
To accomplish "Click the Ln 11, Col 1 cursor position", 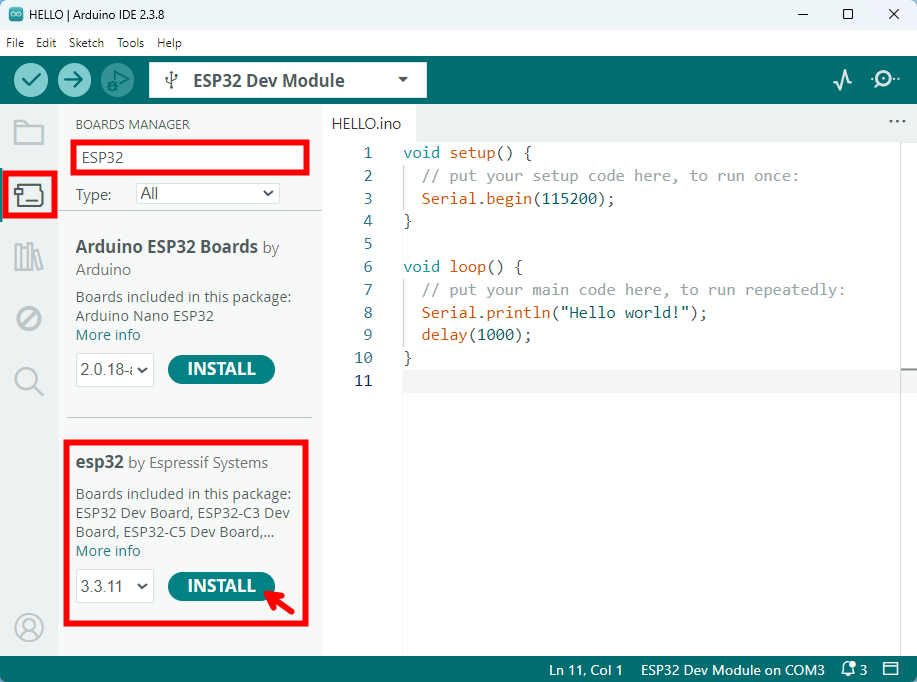I will coord(585,670).
